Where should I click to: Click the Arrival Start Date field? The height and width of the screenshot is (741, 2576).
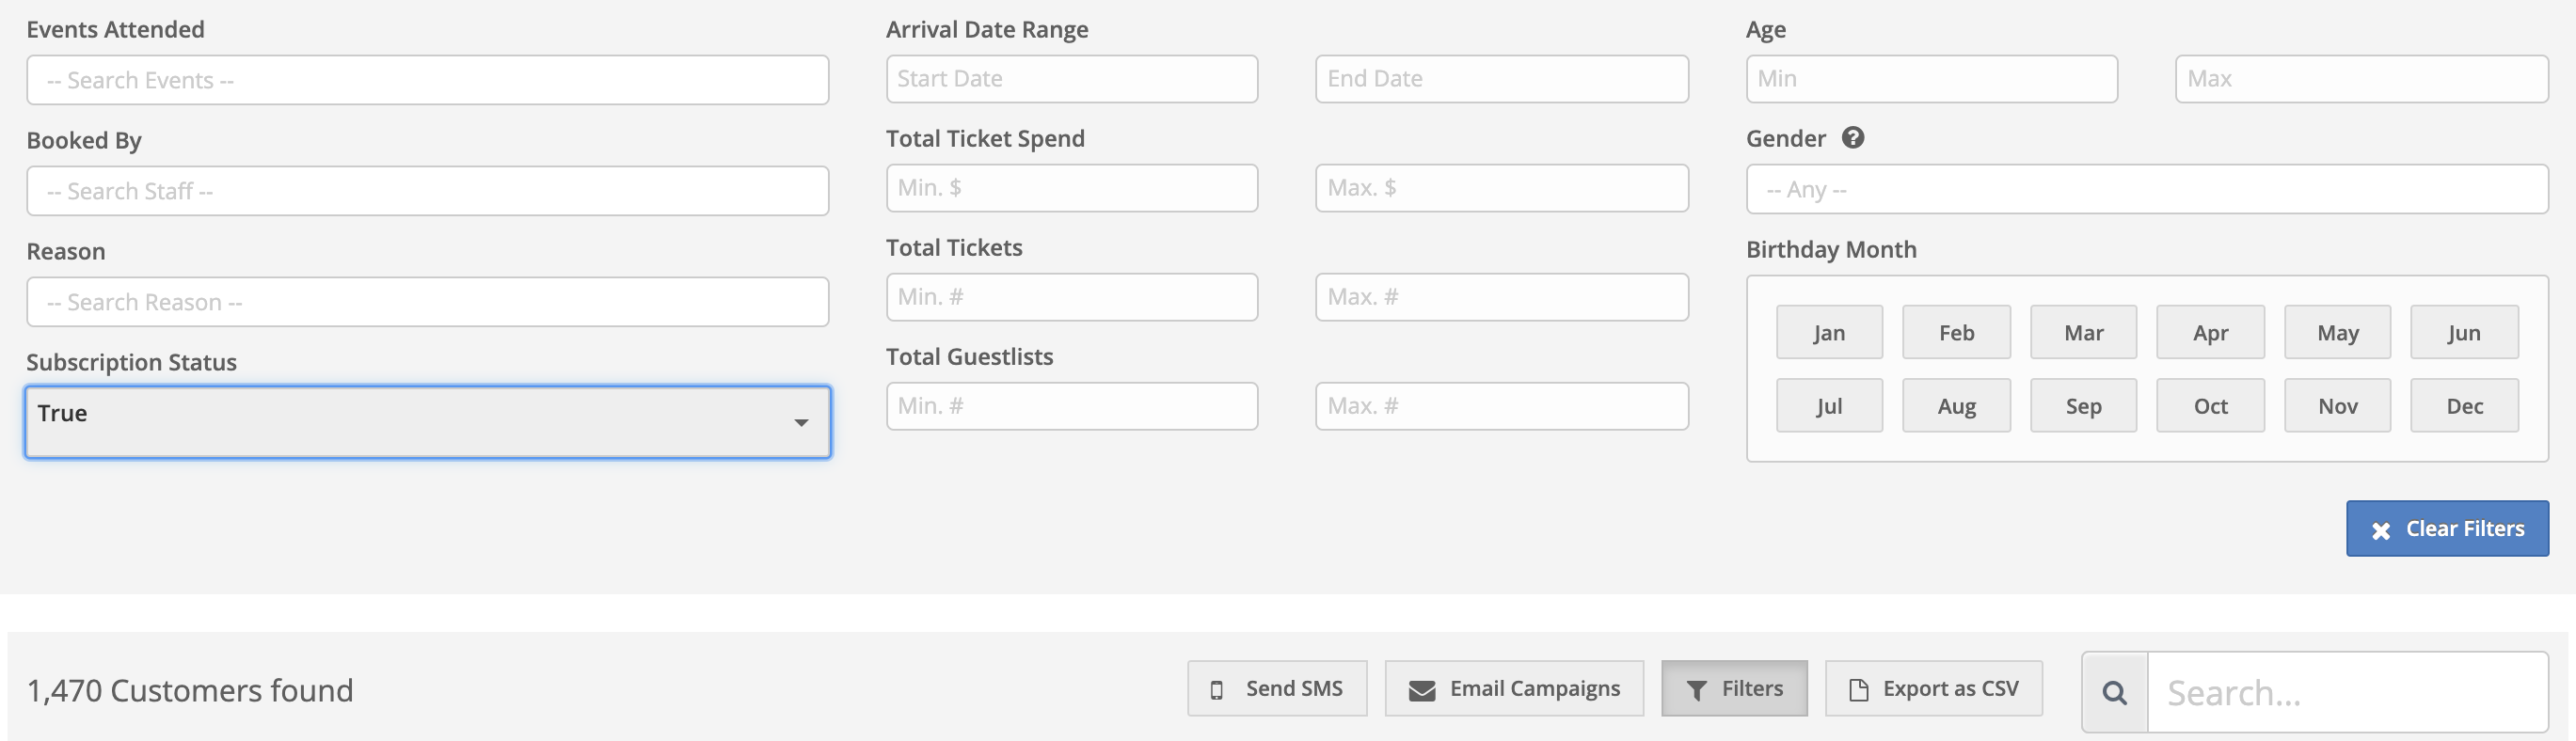point(1072,79)
